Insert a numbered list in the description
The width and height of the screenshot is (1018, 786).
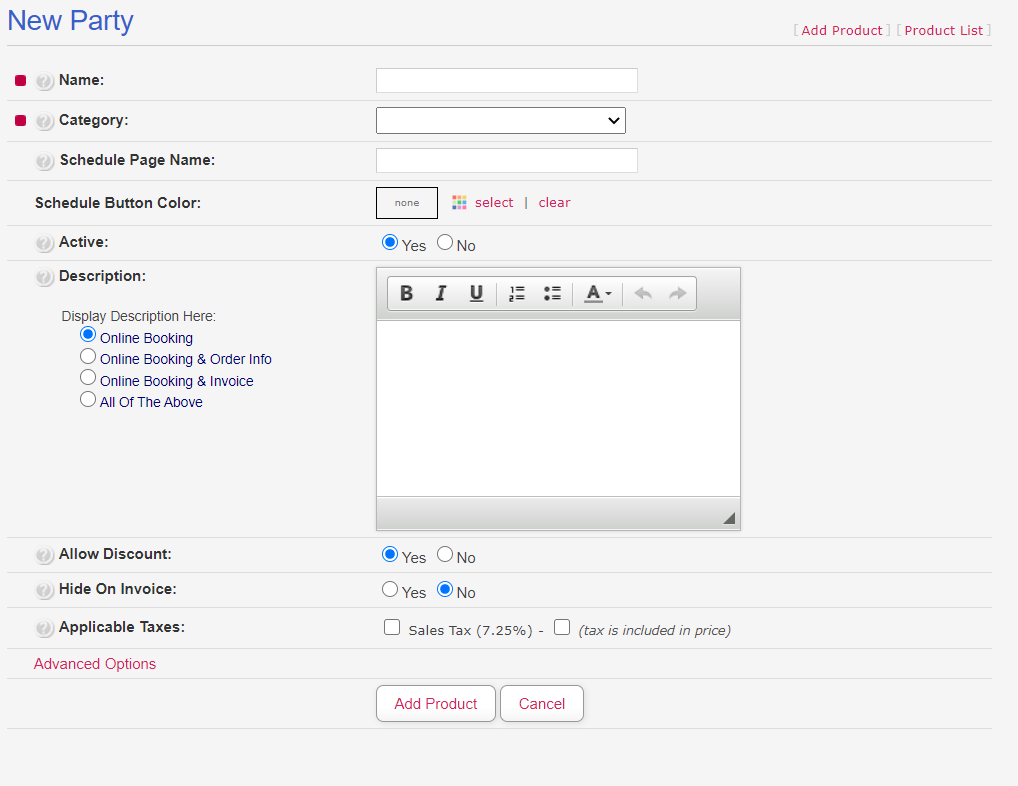tap(517, 293)
